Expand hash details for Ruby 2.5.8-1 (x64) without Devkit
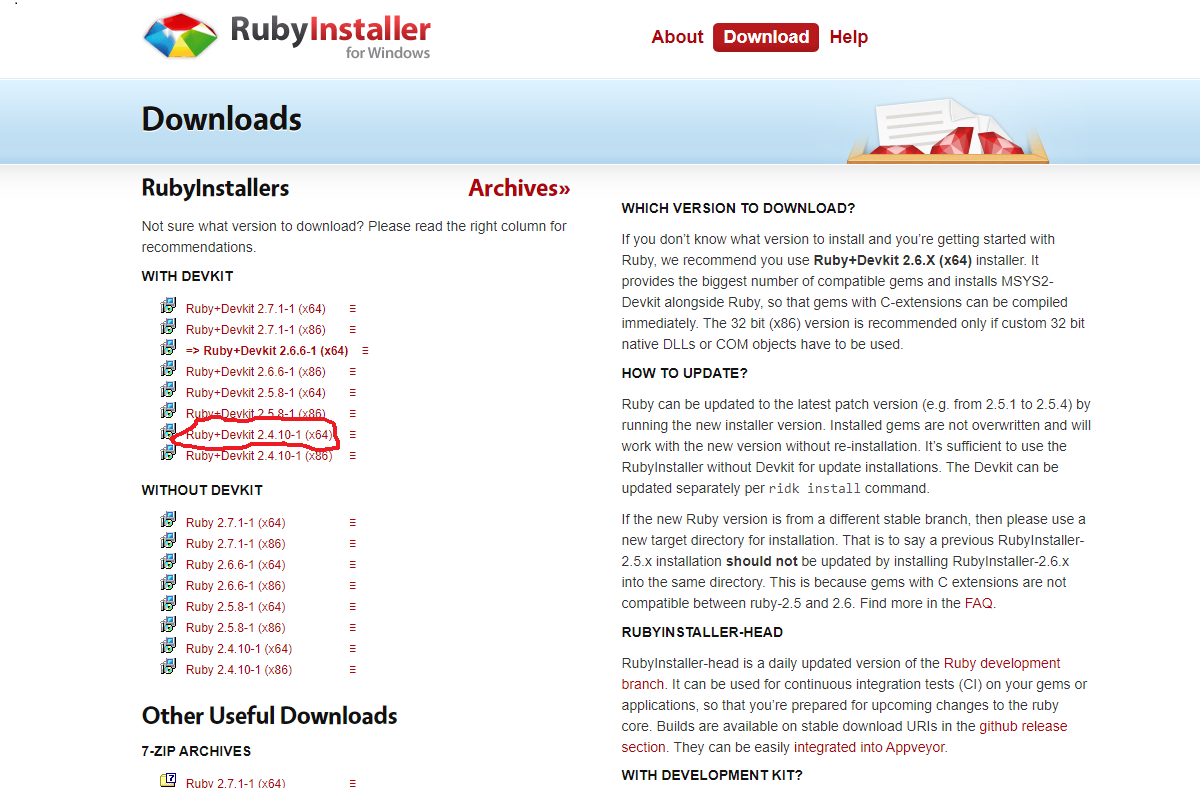This screenshot has height=788, width=1200. point(352,607)
